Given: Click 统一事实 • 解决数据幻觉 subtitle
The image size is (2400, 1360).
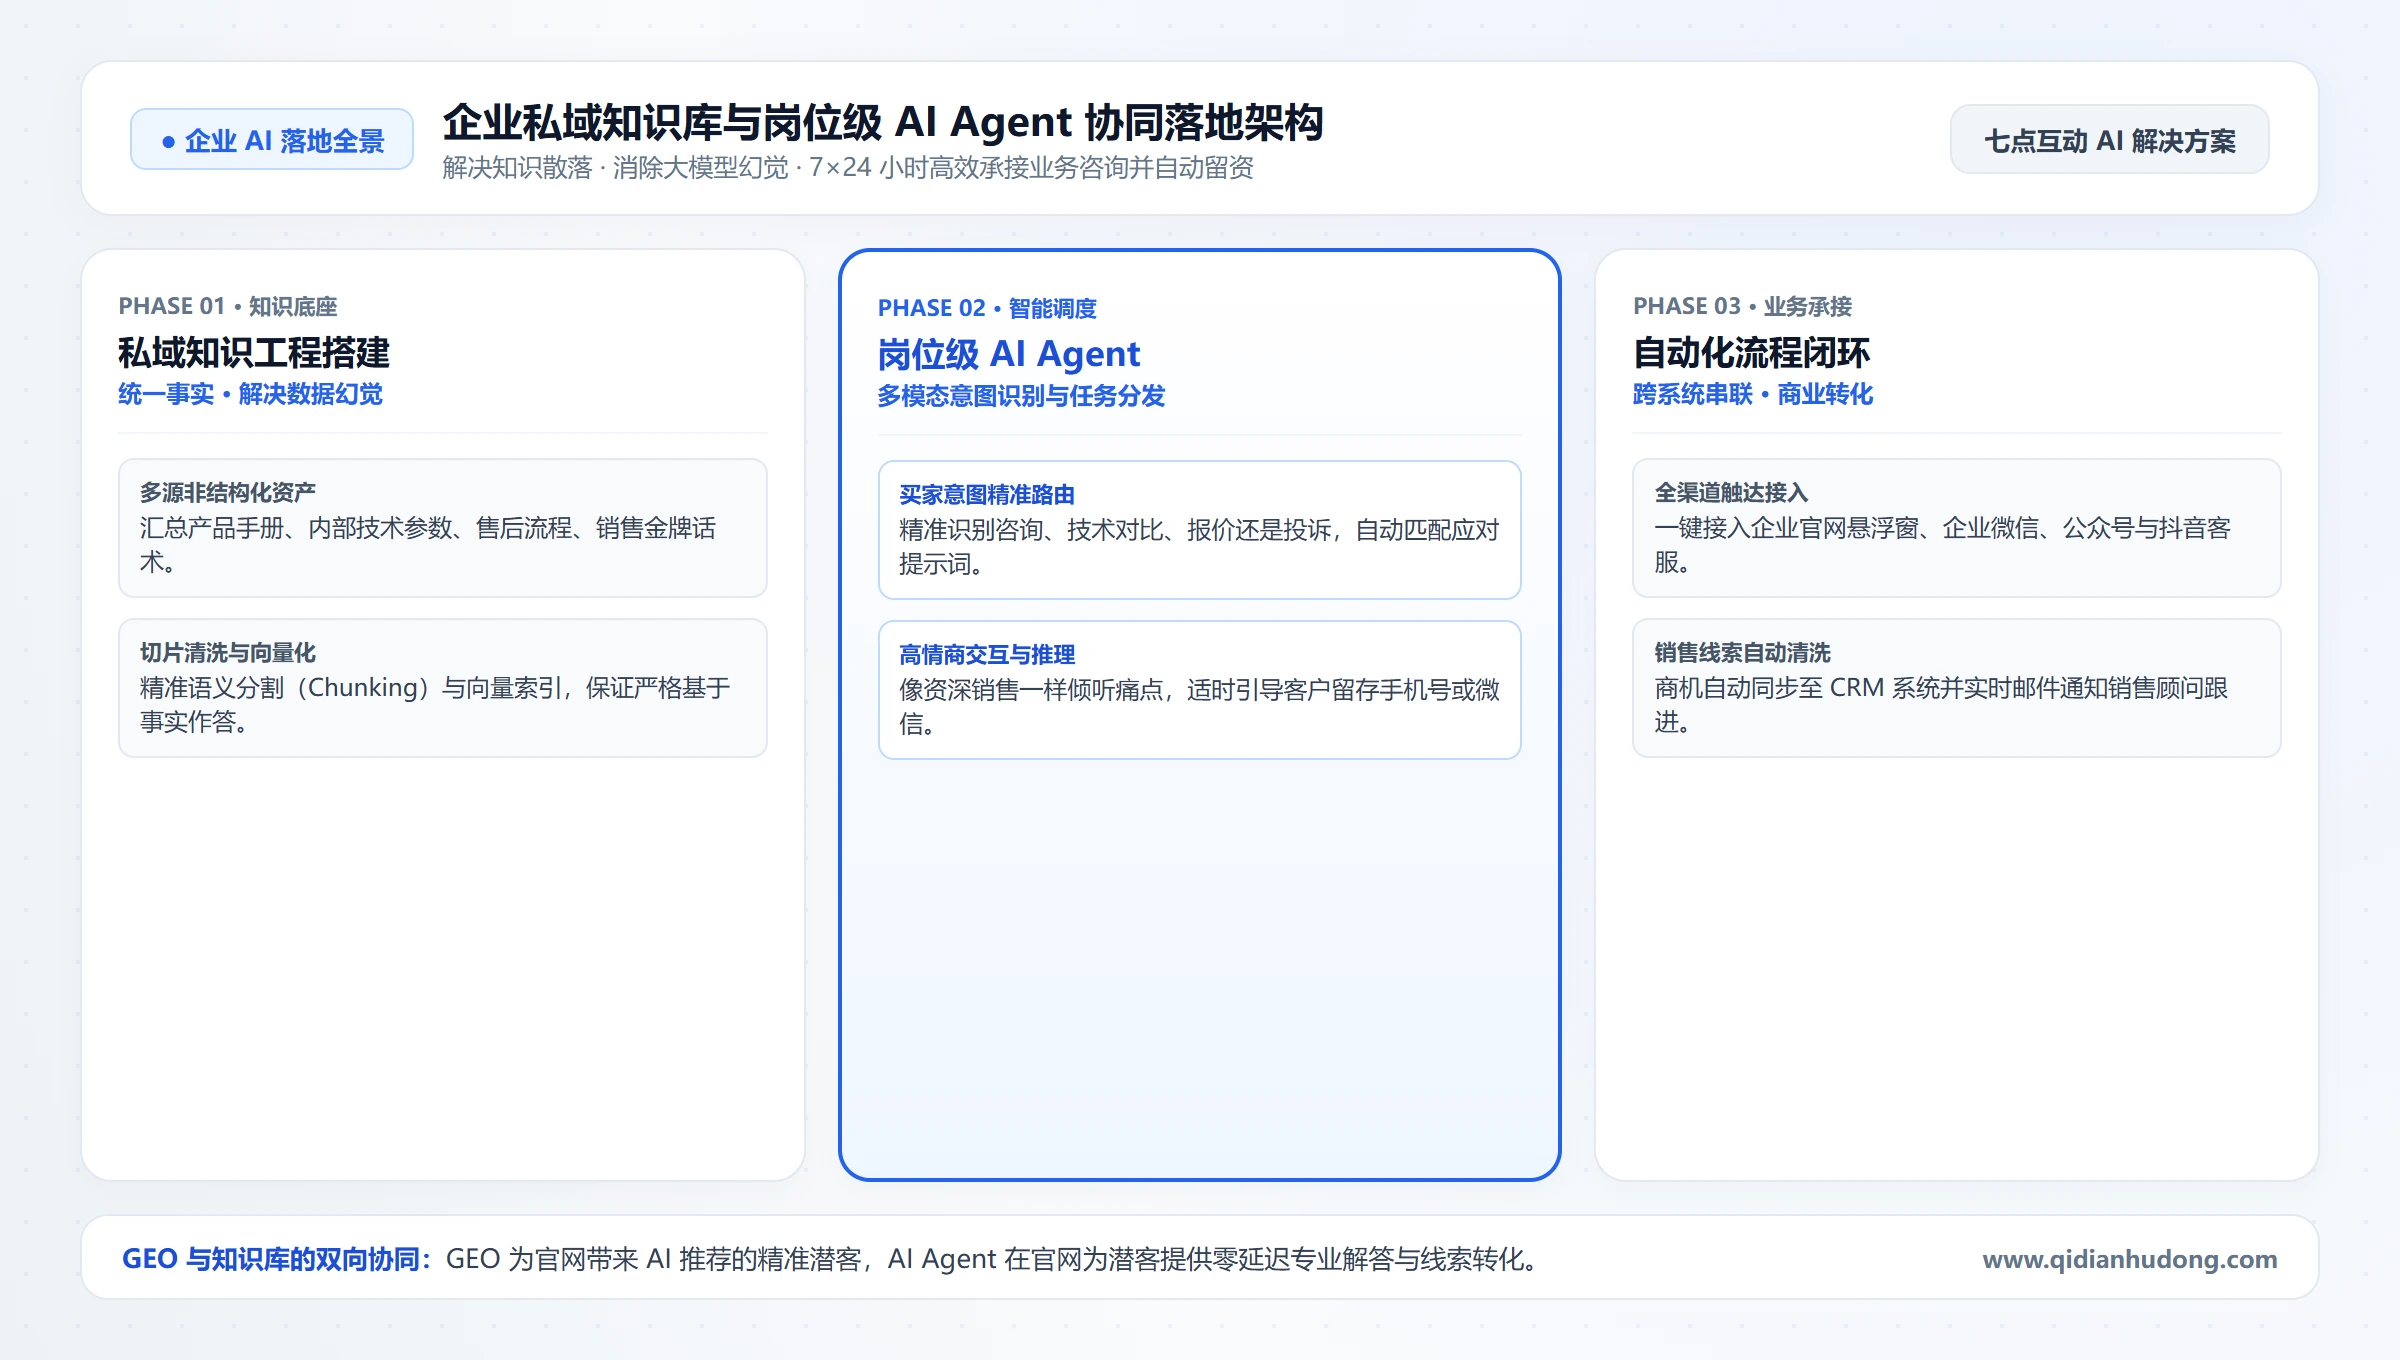Looking at the screenshot, I should point(250,394).
